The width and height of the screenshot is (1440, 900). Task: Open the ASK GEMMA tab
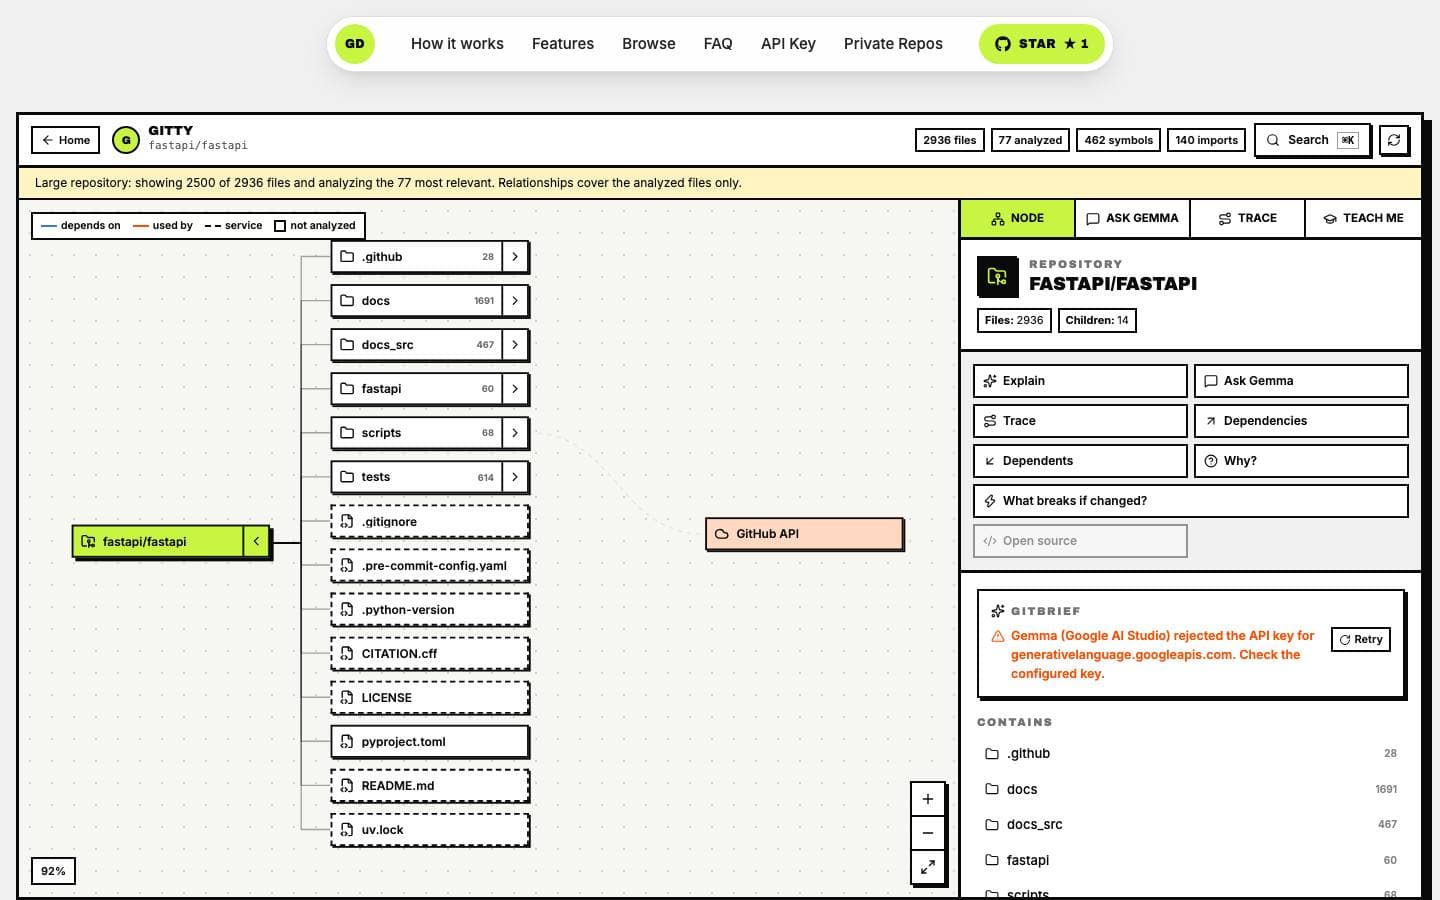pos(1132,218)
